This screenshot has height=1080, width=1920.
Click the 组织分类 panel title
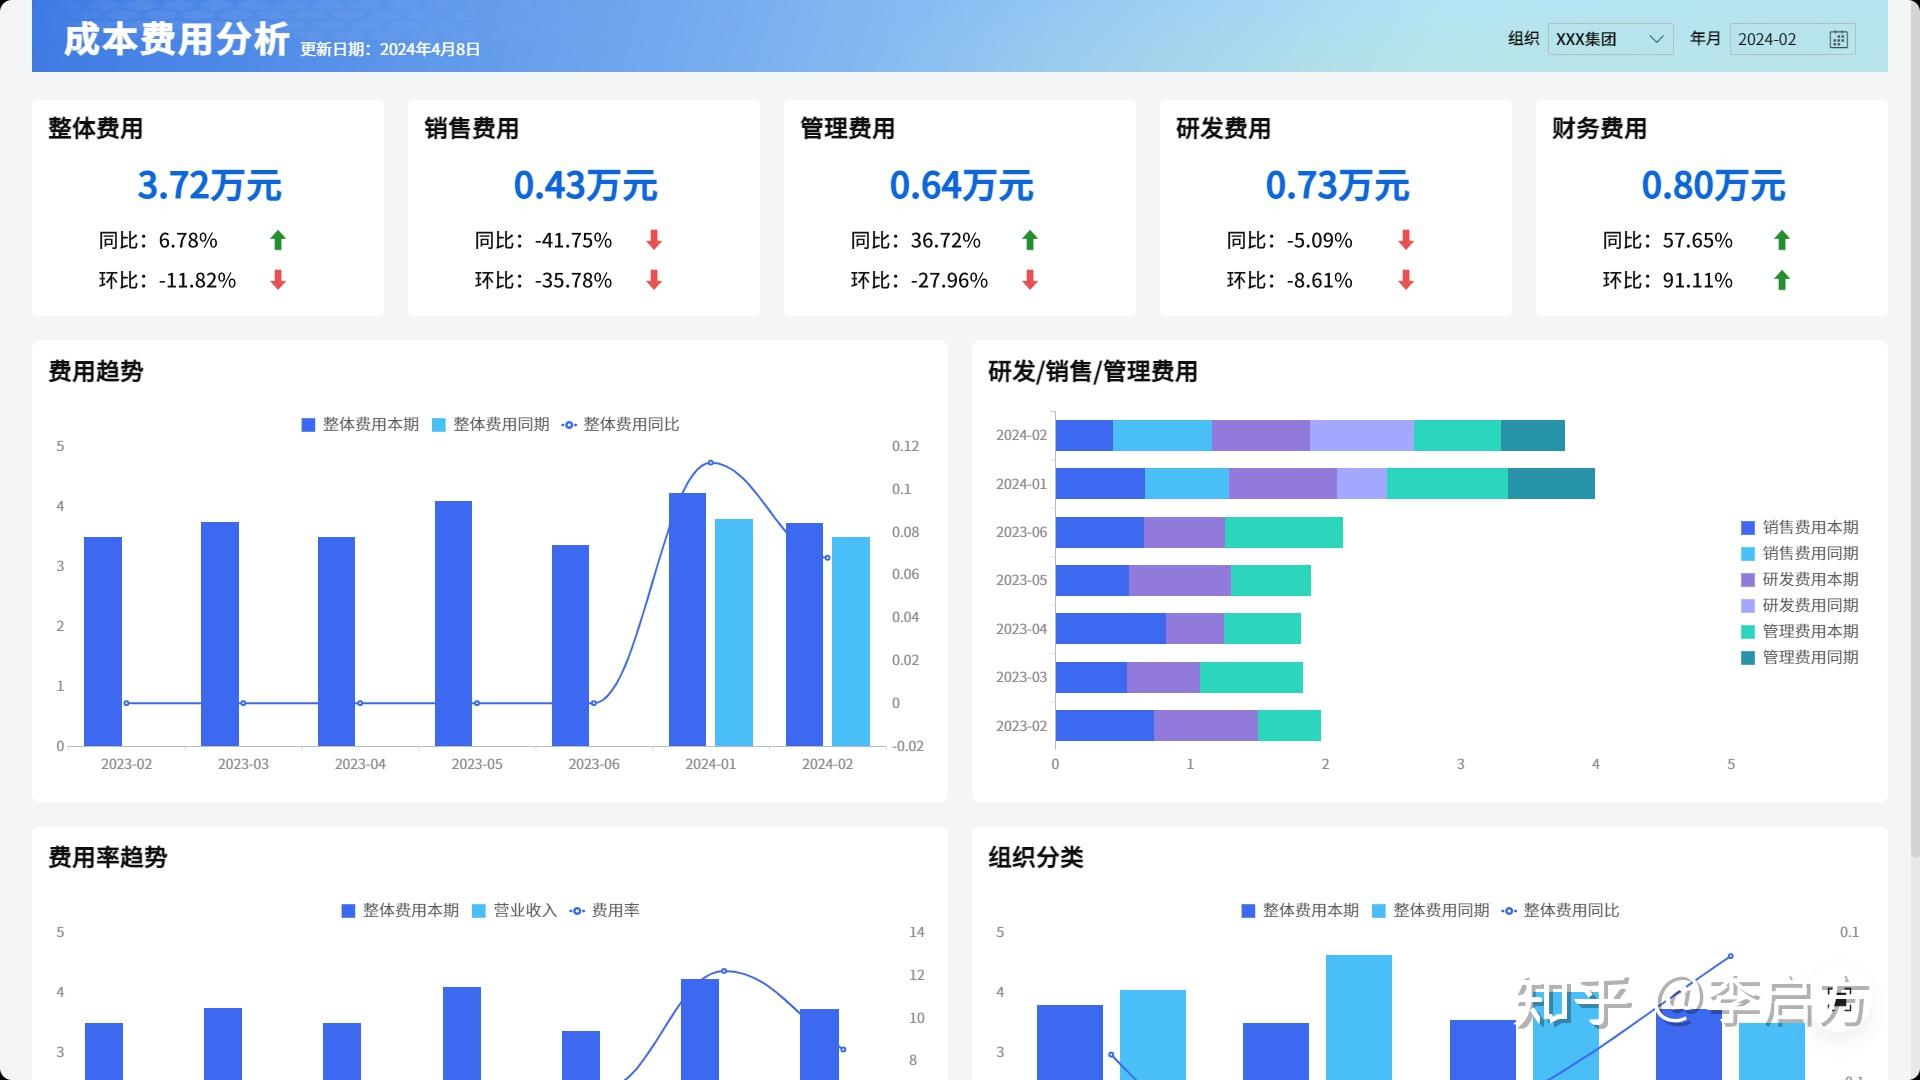click(x=1036, y=858)
